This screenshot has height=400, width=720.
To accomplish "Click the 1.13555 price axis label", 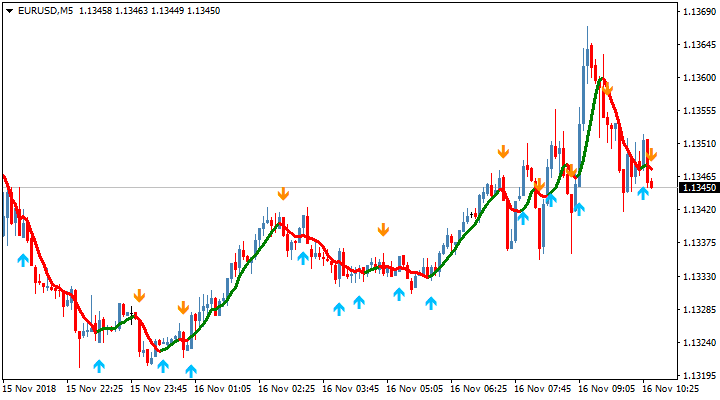I will 699,111.
